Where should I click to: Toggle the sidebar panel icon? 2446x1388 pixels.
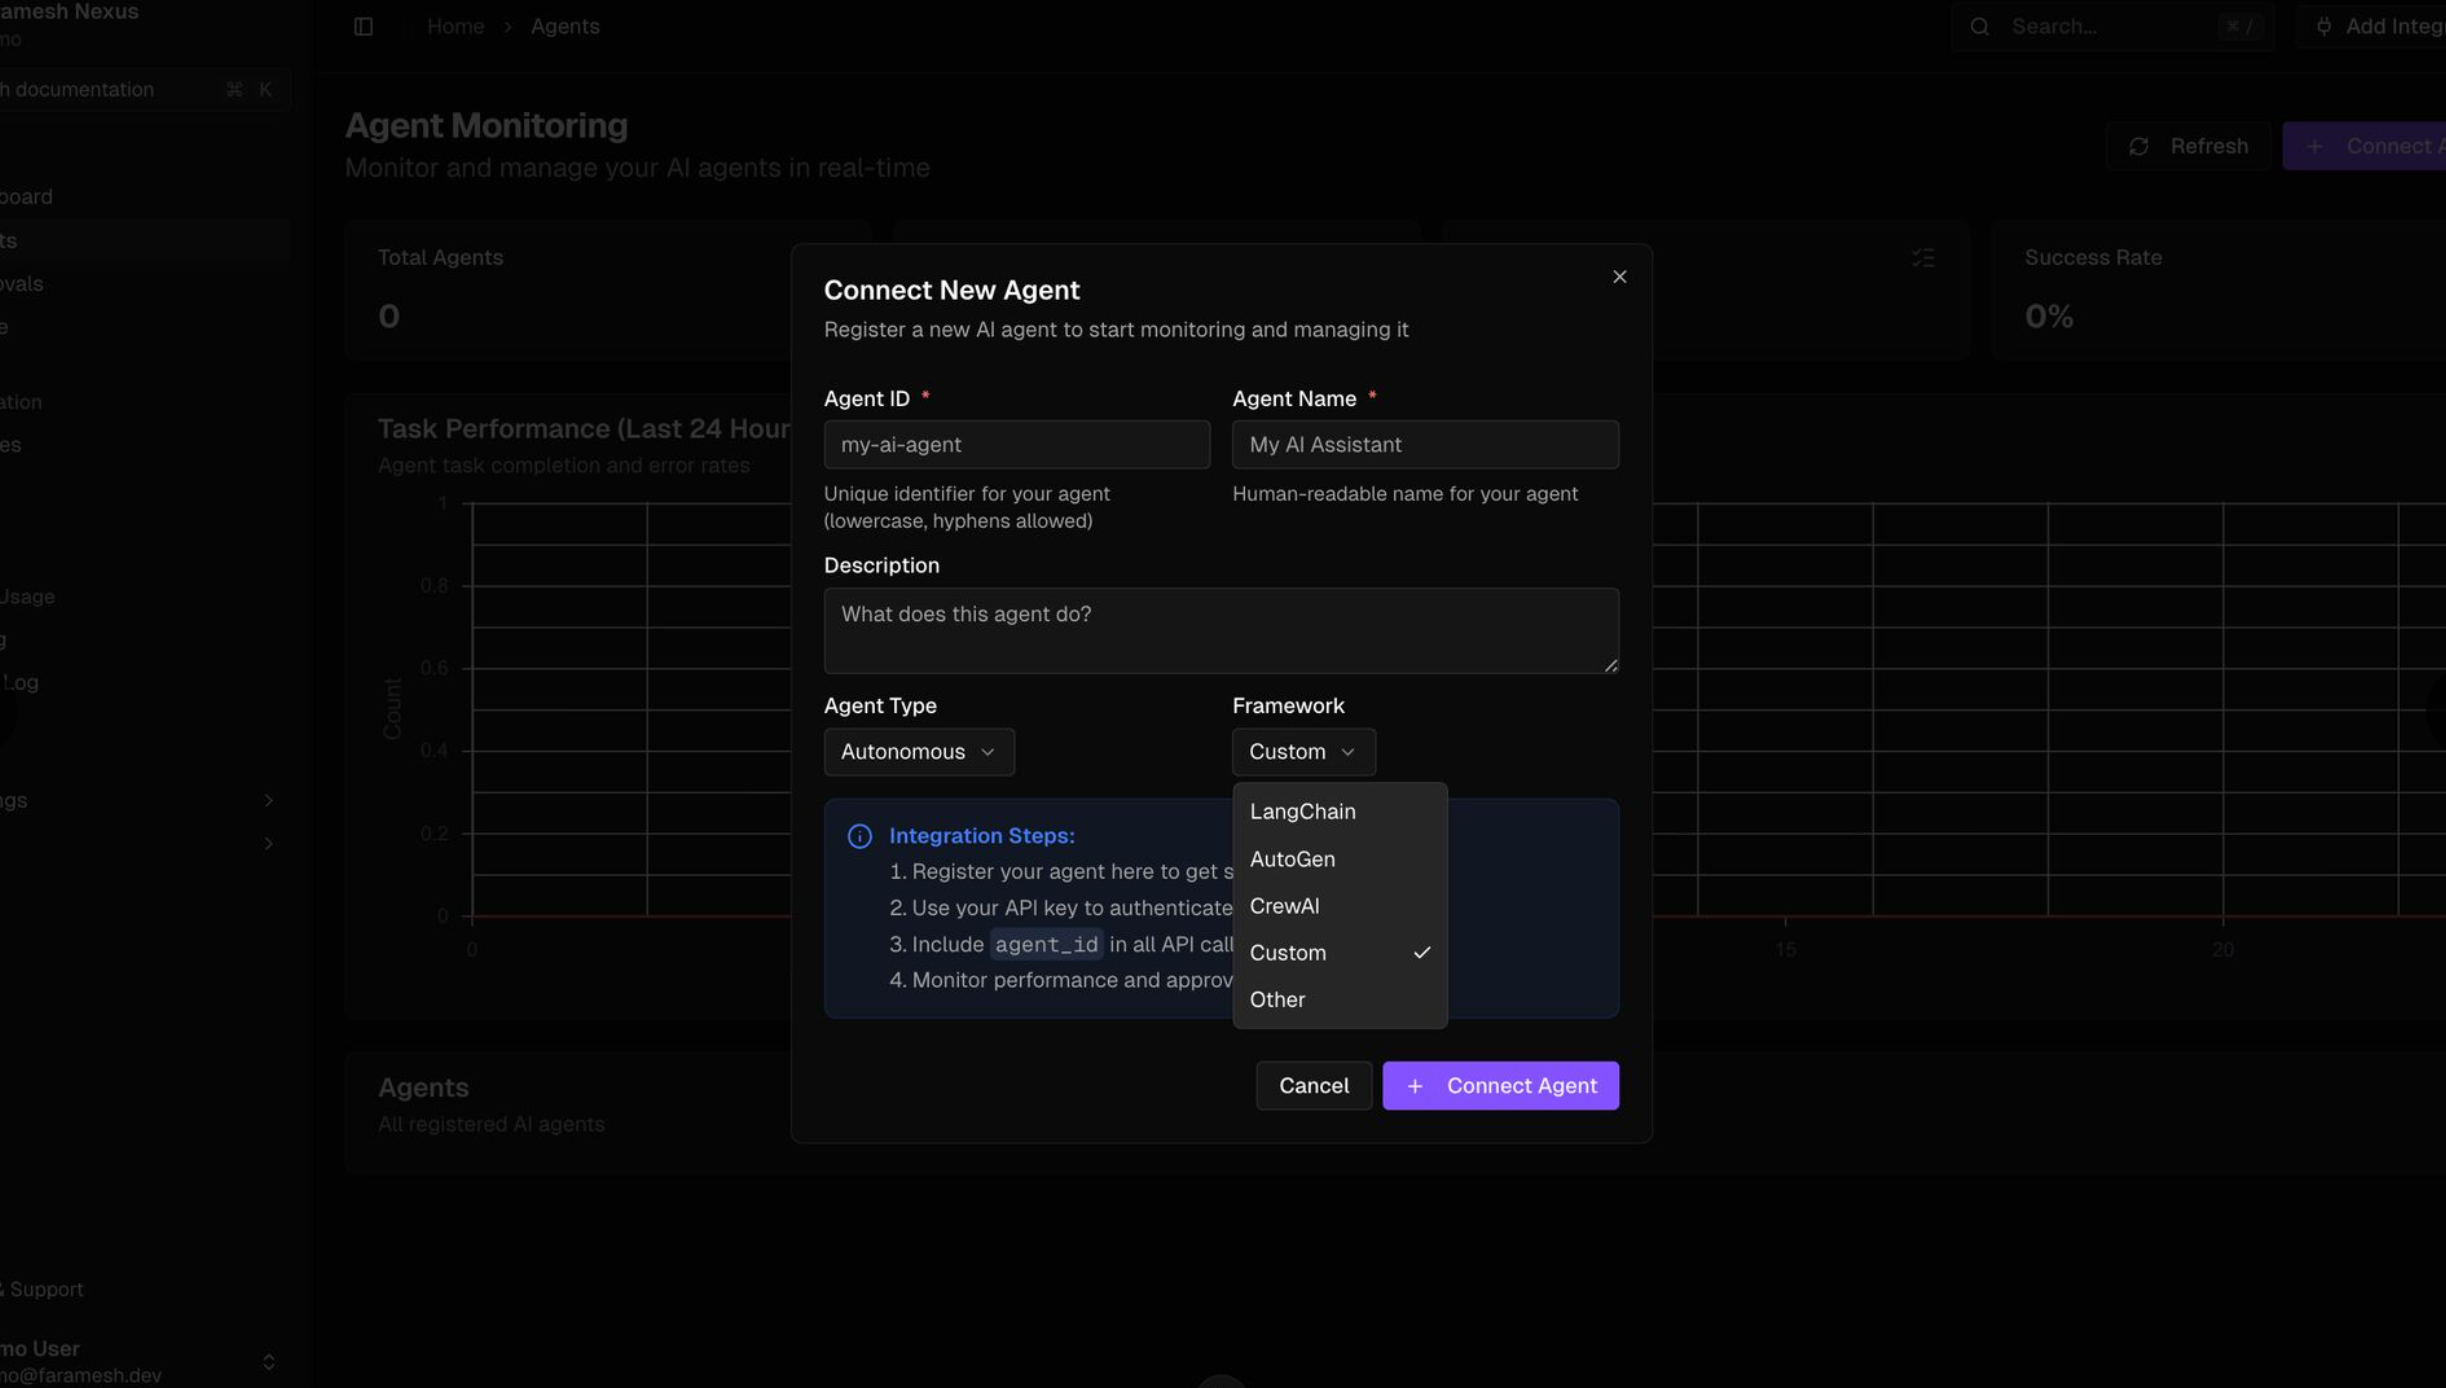pyautogui.click(x=363, y=27)
